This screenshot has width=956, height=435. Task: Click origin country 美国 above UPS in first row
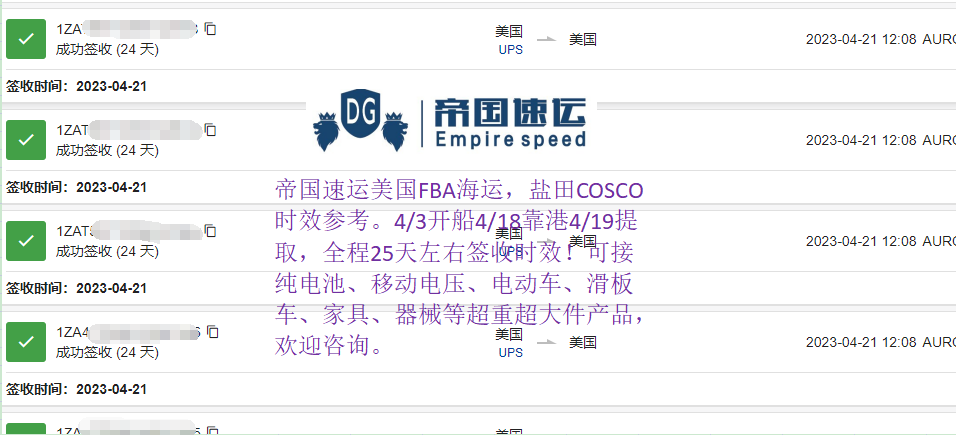coord(509,32)
